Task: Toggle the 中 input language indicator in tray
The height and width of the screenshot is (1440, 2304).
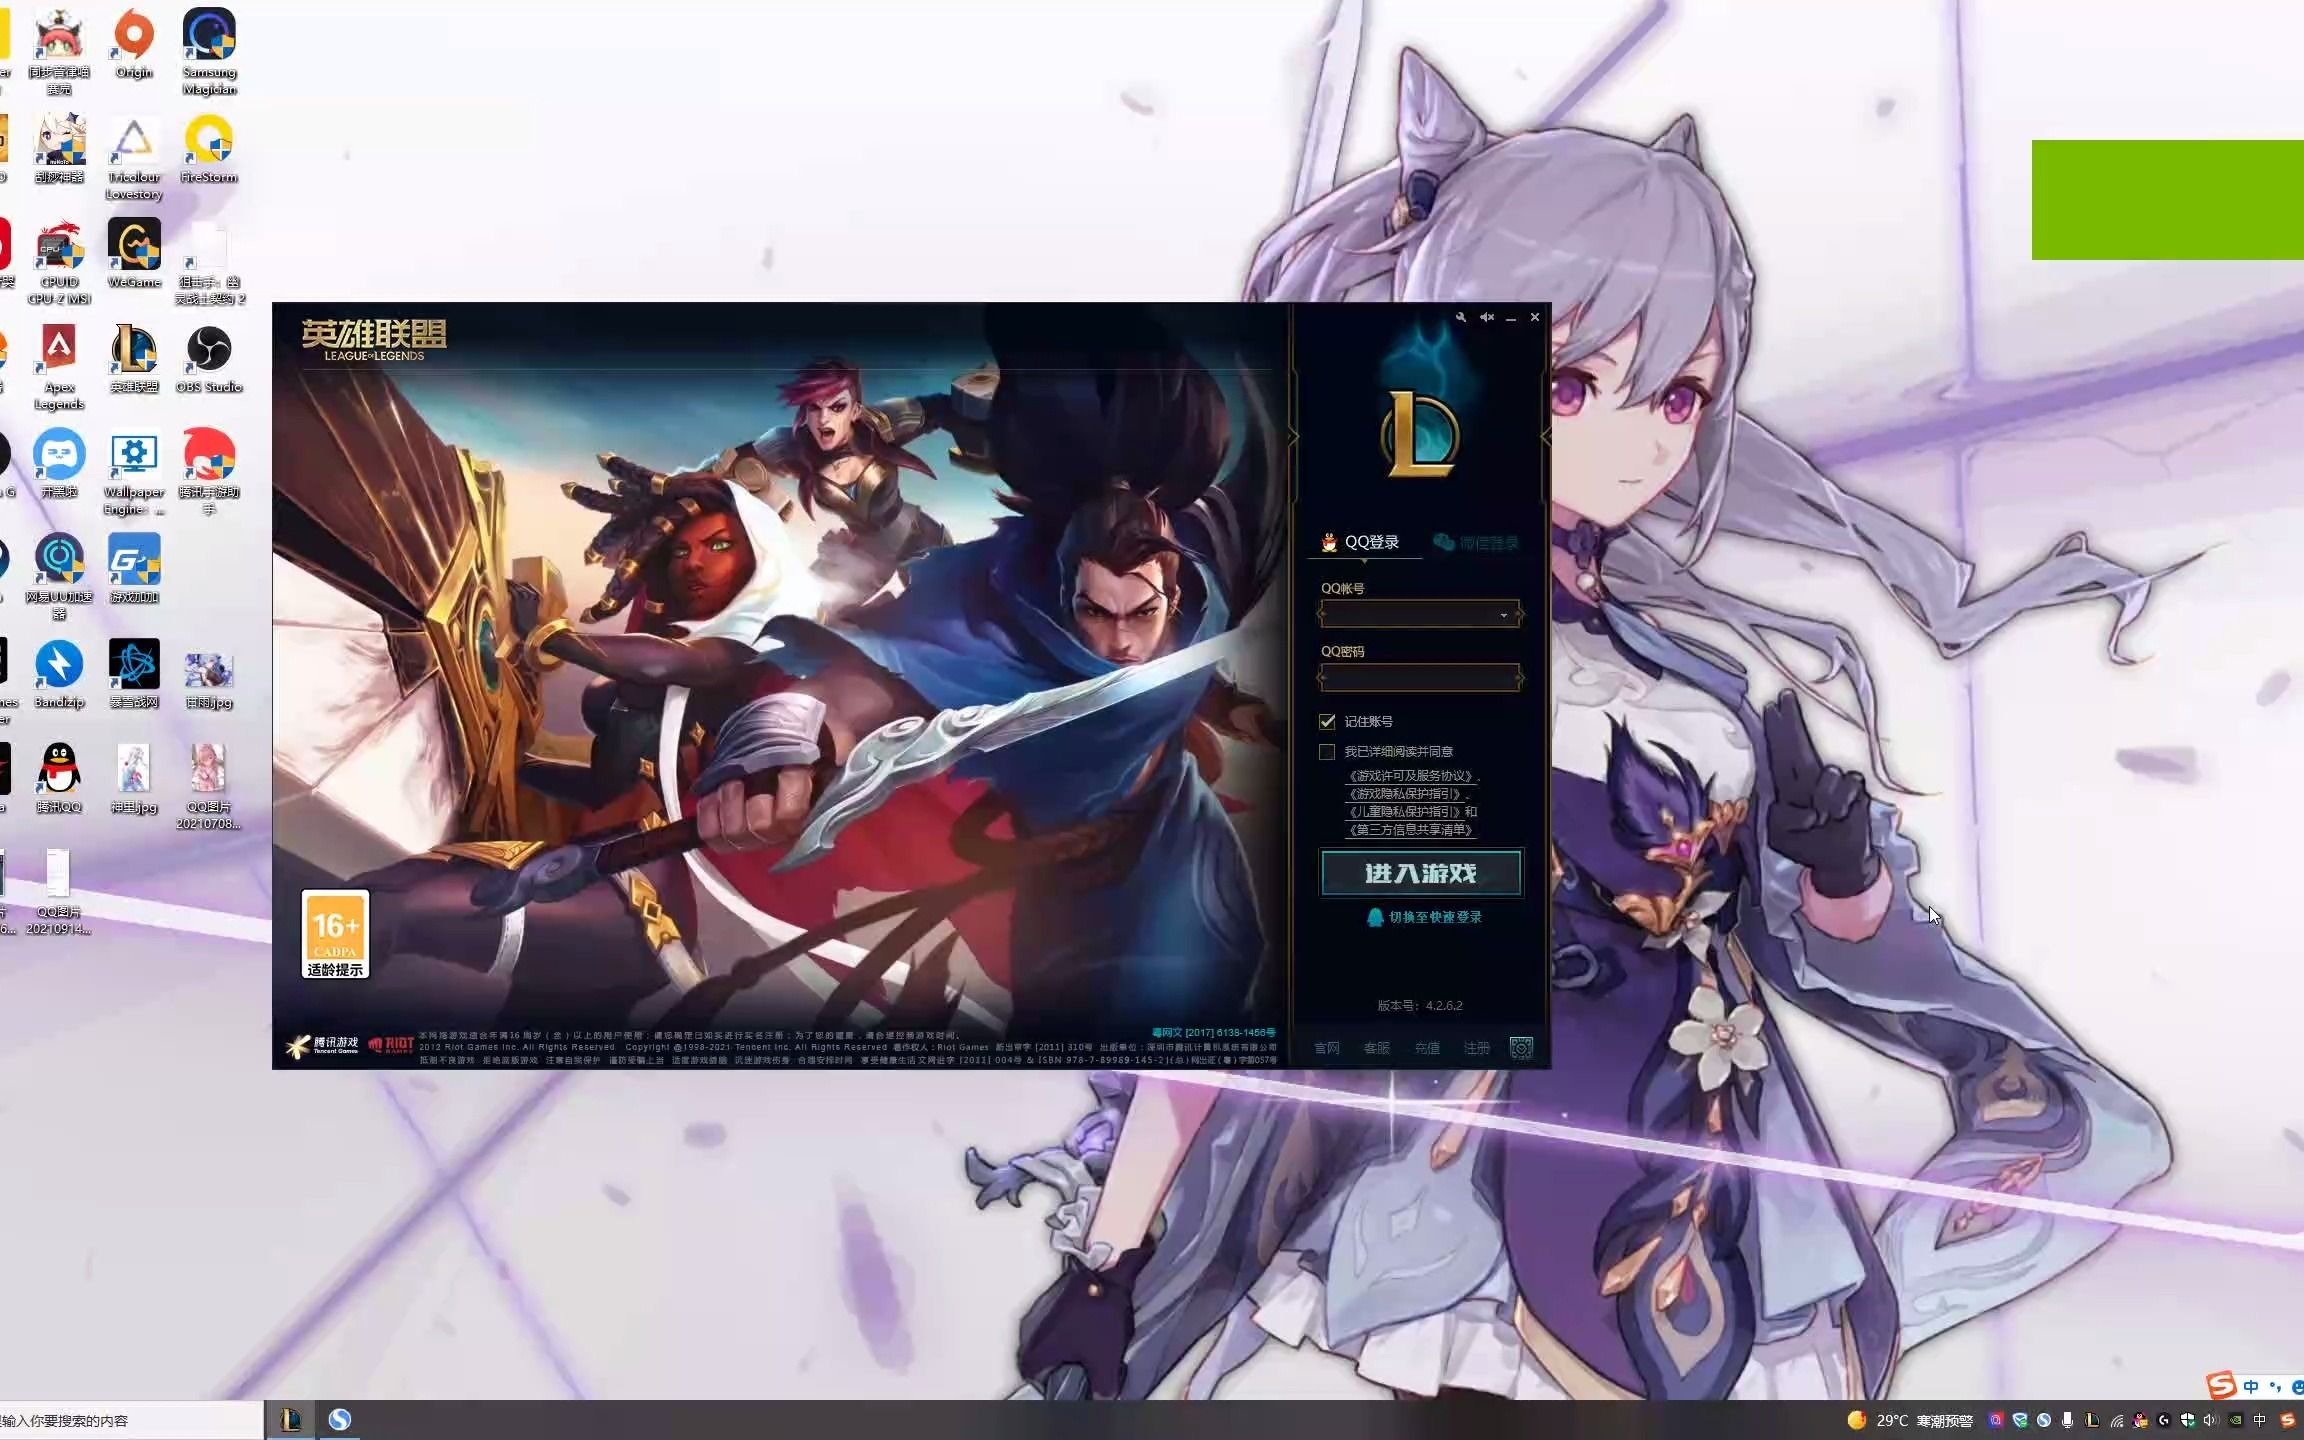Action: tap(2260, 1420)
